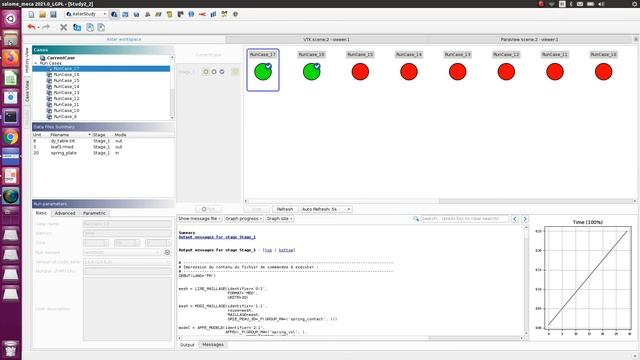Switch to the VTK scene:2 - viewer:1 tab

(327, 39)
